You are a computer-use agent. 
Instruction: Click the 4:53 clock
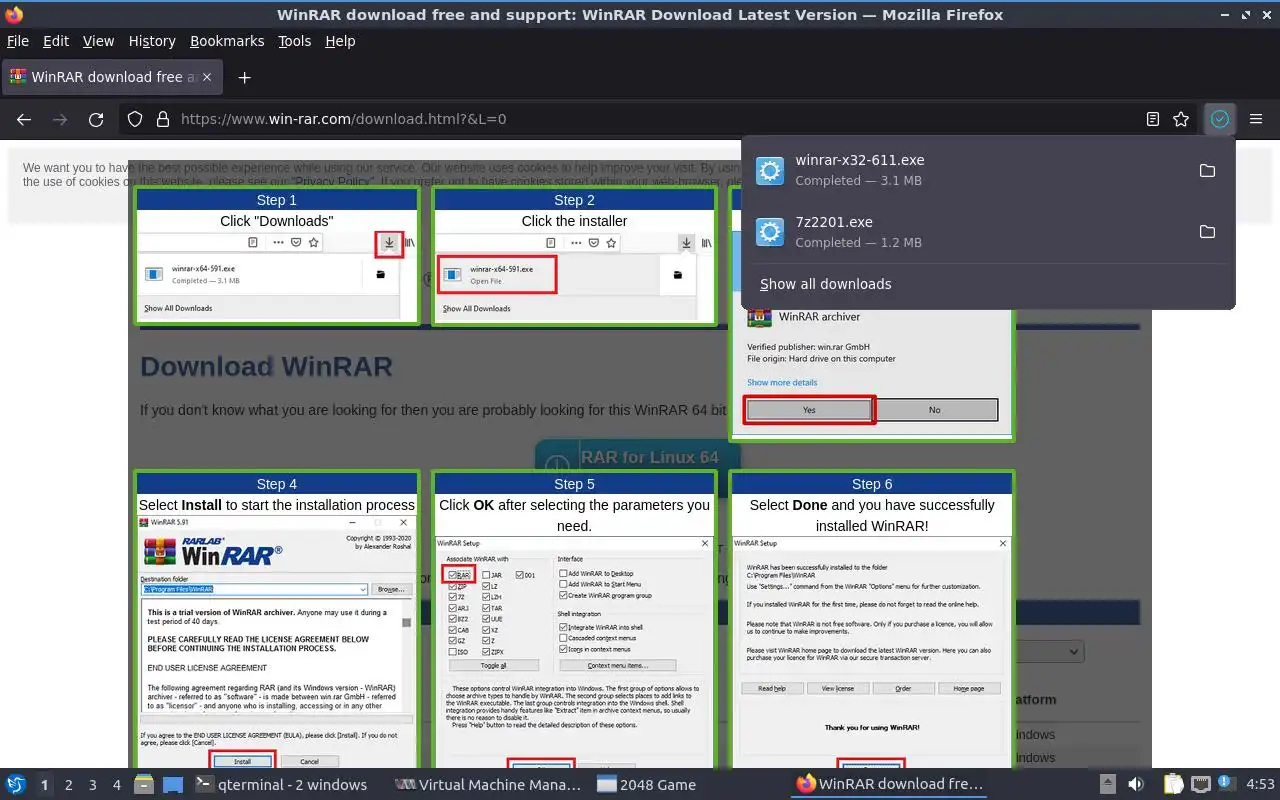tap(1260, 785)
